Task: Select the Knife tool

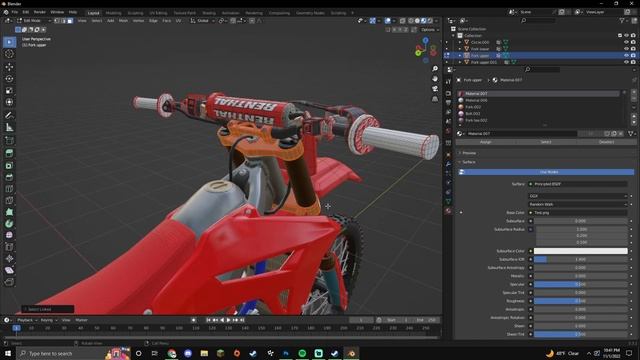Action: pos(9,200)
